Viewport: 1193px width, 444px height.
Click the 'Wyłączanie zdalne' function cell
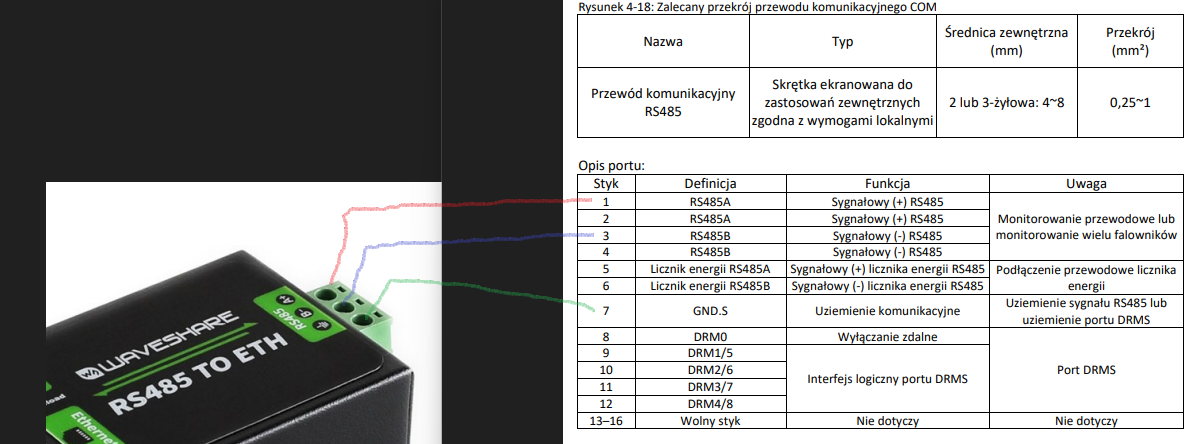(x=887, y=337)
